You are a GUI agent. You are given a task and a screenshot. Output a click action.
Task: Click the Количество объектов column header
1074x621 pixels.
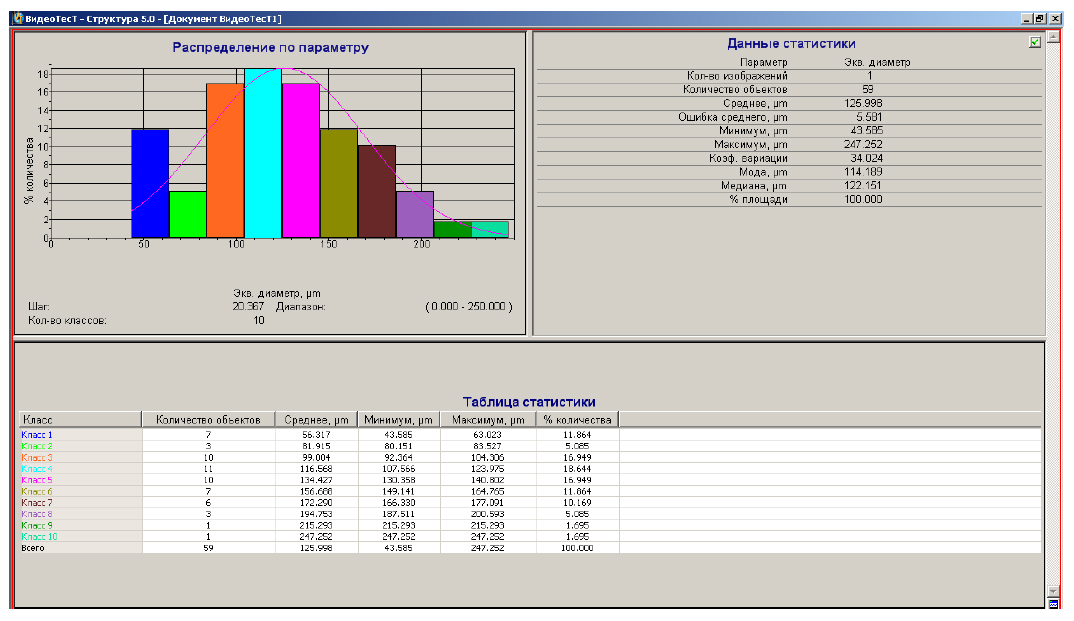coord(208,420)
